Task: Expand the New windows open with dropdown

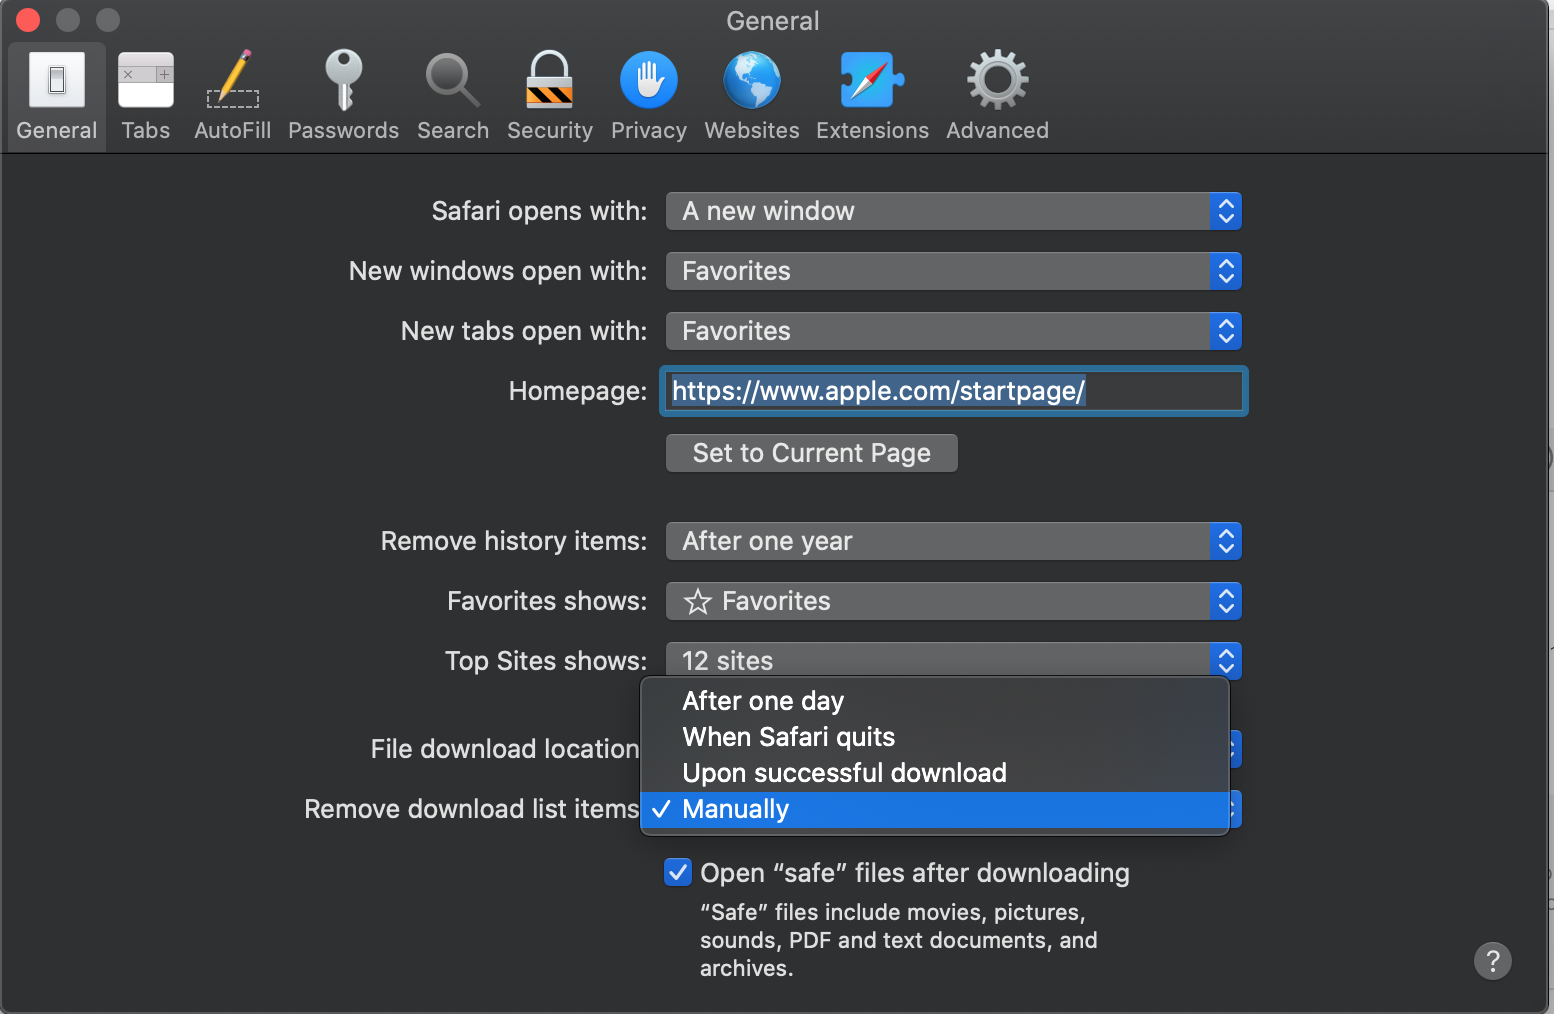Action: [x=953, y=271]
